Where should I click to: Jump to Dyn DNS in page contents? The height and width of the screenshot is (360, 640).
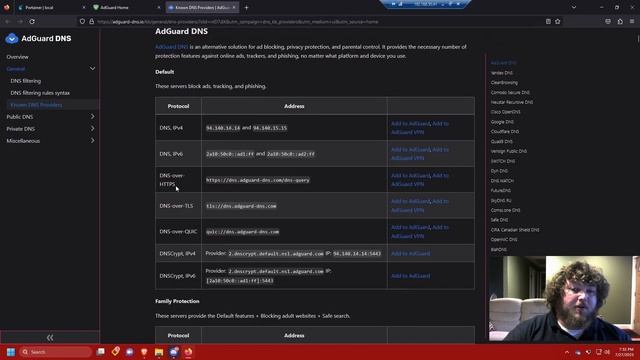tap(499, 171)
